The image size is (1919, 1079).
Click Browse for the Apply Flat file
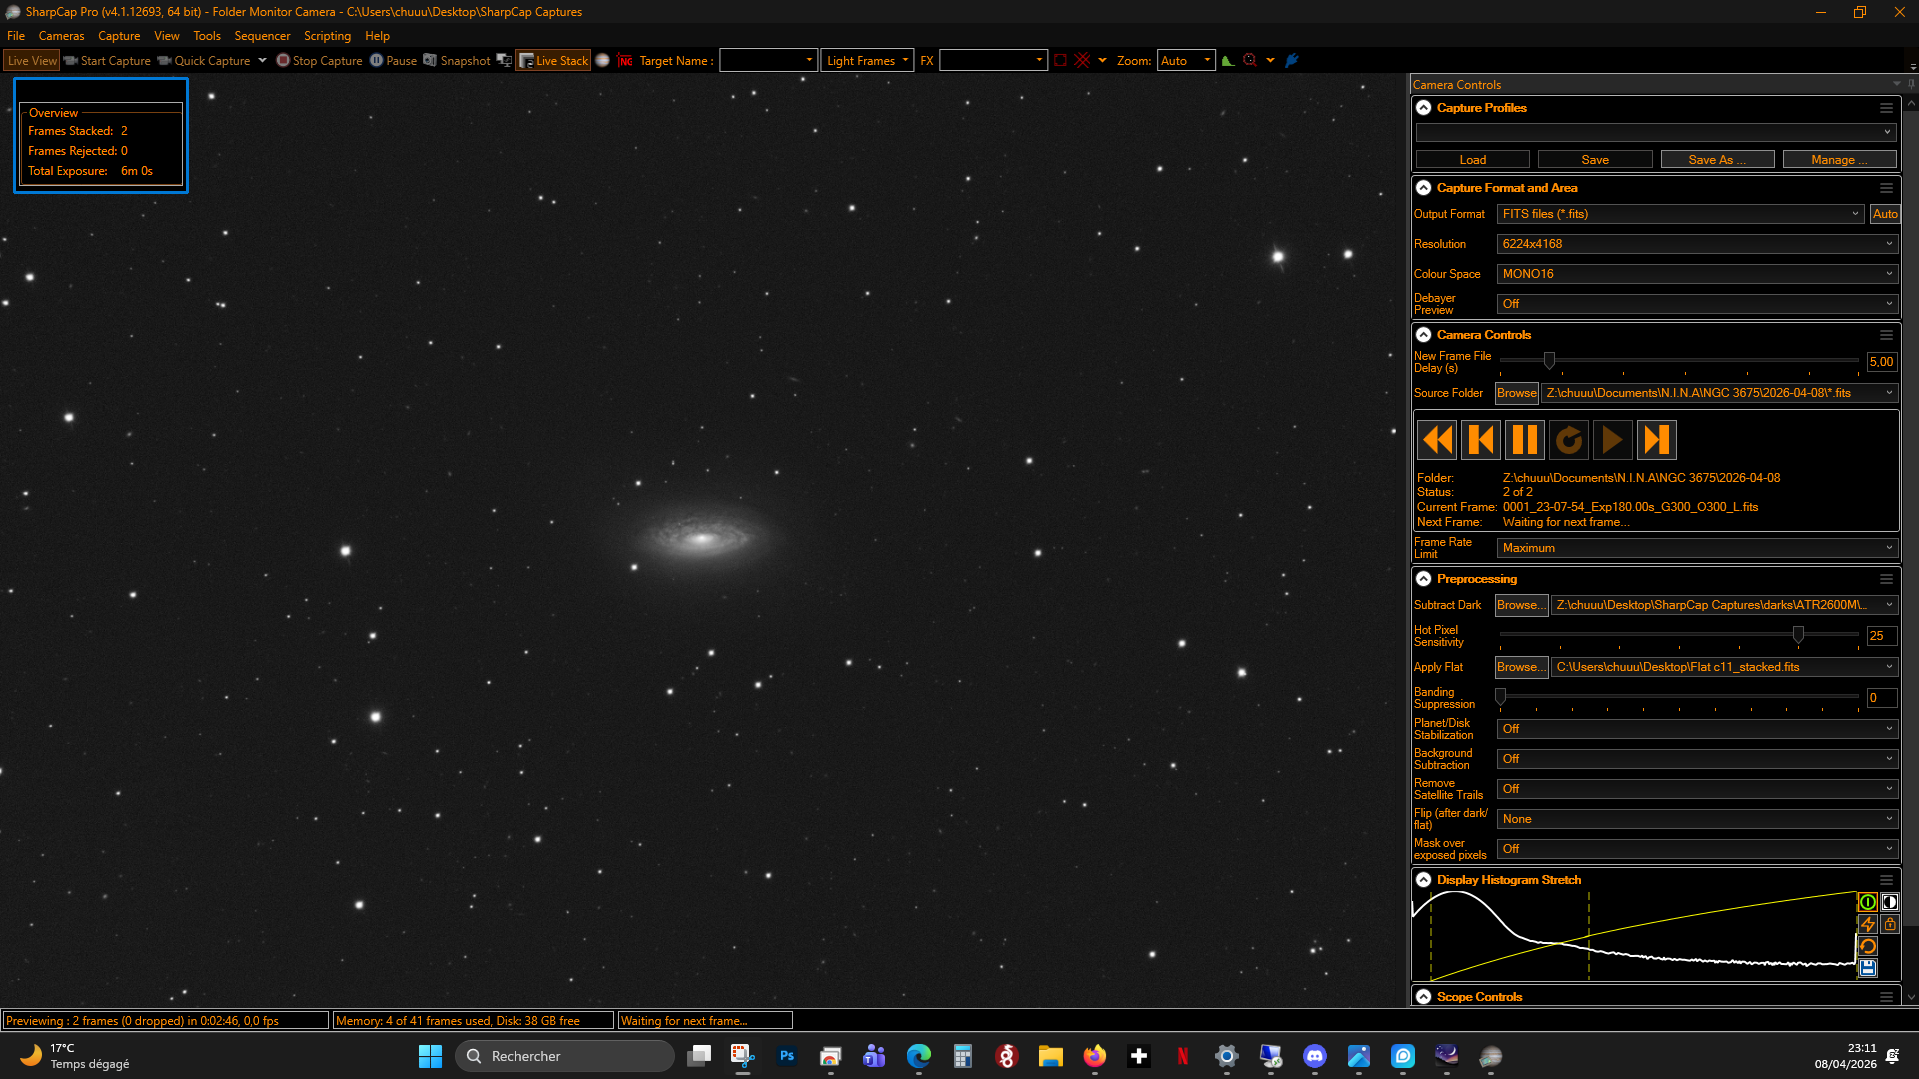[1521, 667]
